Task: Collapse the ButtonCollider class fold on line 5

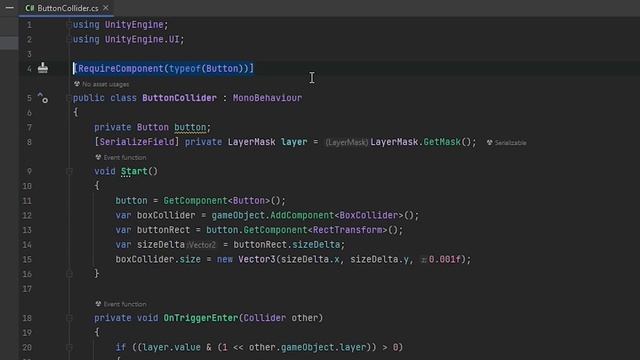Action: coord(69,98)
